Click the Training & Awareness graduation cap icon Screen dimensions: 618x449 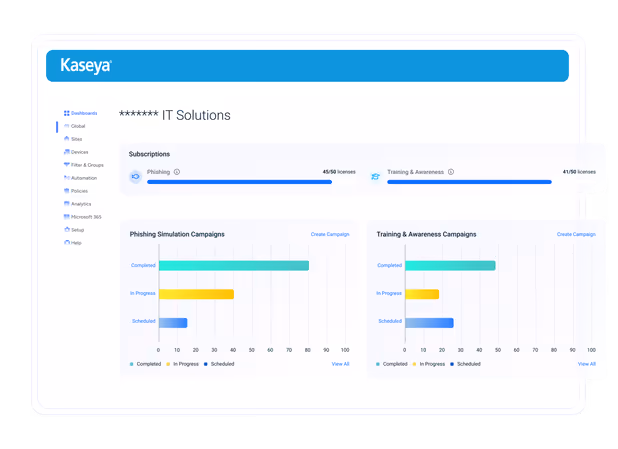376,177
